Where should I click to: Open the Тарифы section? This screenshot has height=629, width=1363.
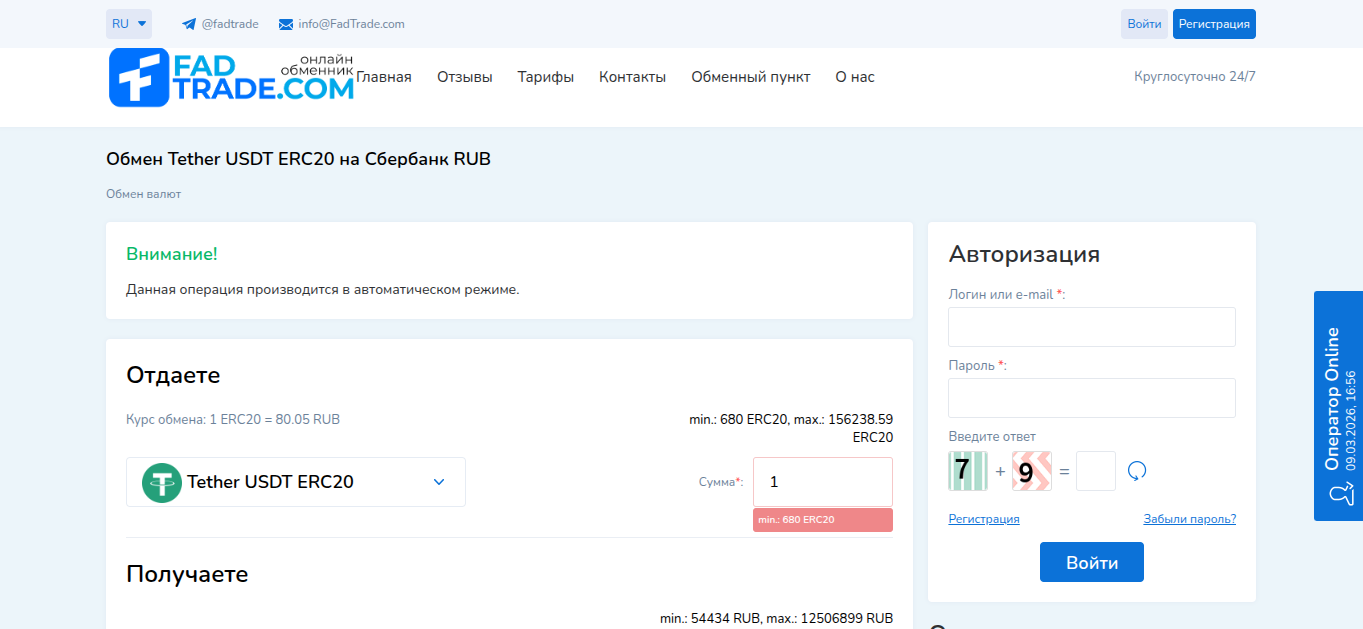coord(545,76)
